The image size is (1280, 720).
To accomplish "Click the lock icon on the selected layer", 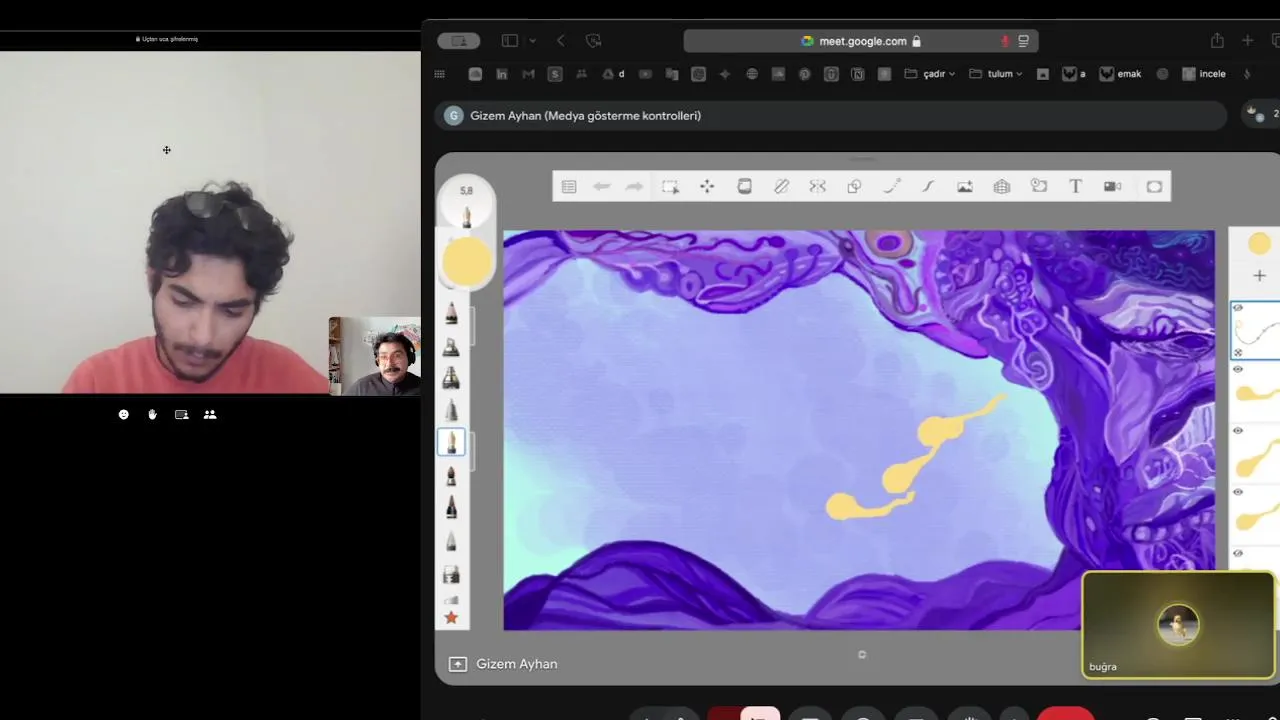I will coord(1238,352).
